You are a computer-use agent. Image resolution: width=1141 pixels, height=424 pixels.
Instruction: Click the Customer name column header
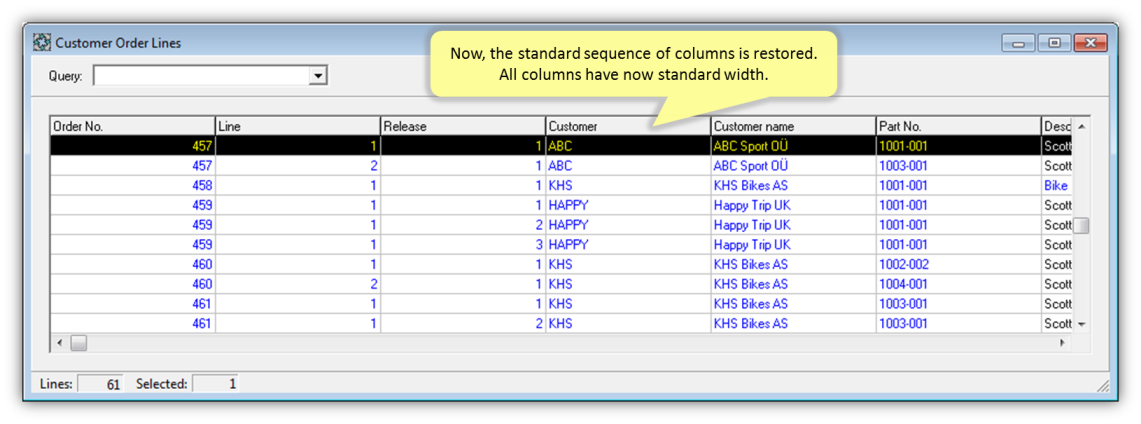coord(794,126)
